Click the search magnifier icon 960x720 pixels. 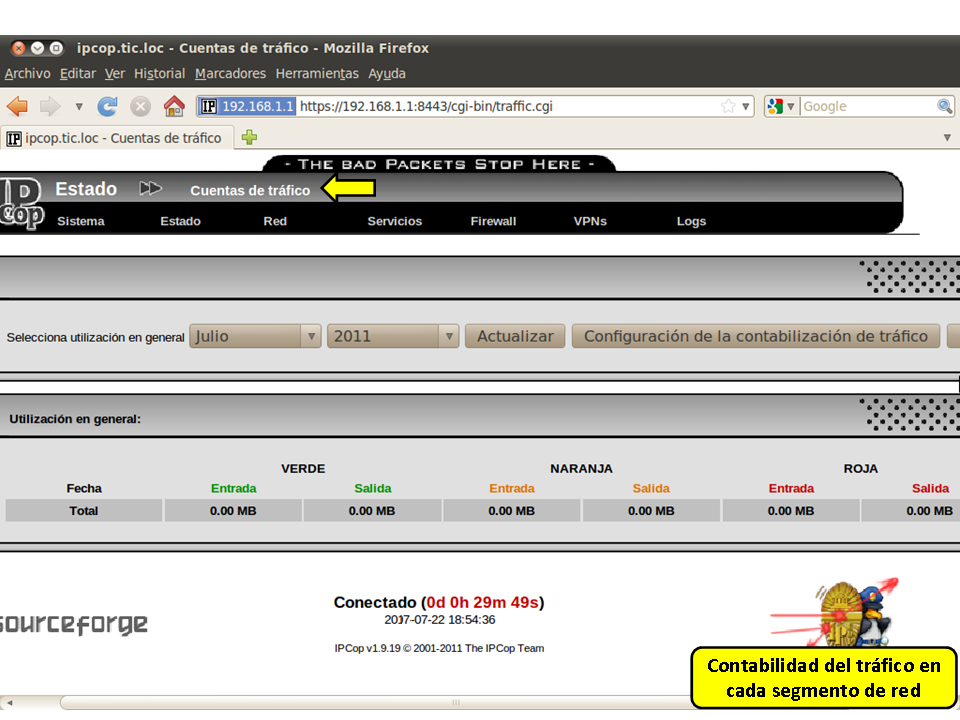tap(944, 106)
